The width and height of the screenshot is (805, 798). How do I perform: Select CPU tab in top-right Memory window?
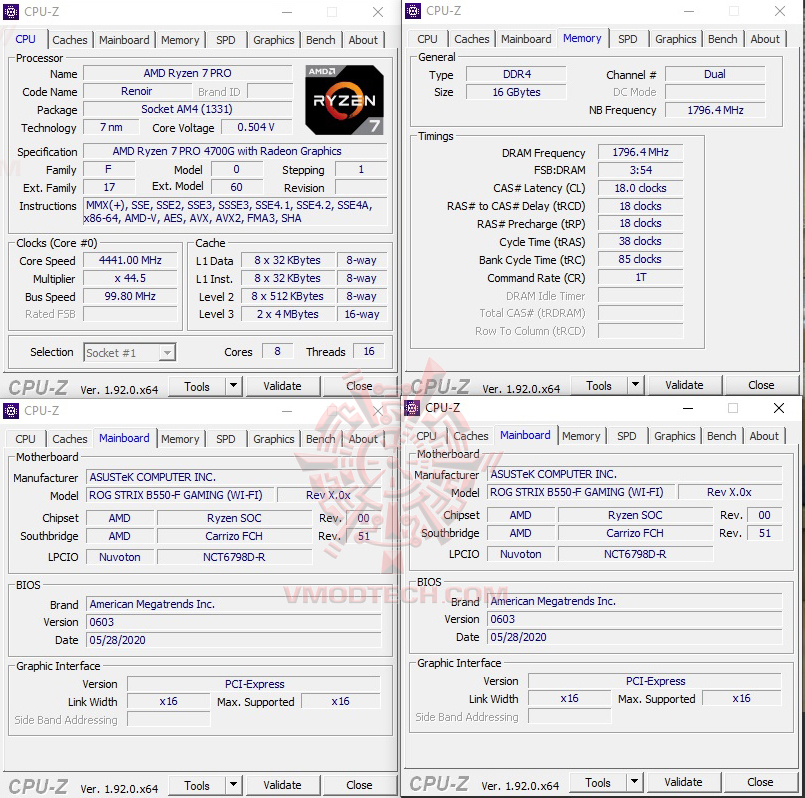(427, 39)
